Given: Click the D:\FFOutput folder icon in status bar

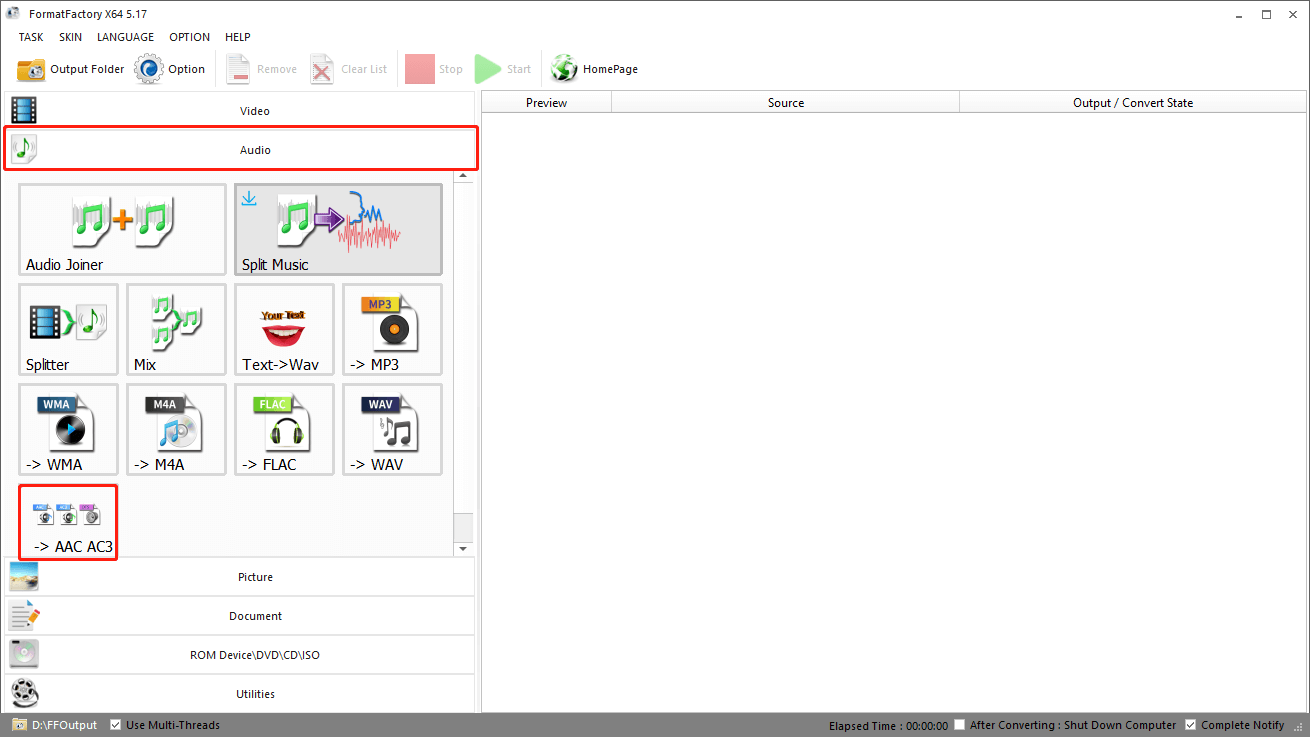Looking at the screenshot, I should click(x=19, y=725).
